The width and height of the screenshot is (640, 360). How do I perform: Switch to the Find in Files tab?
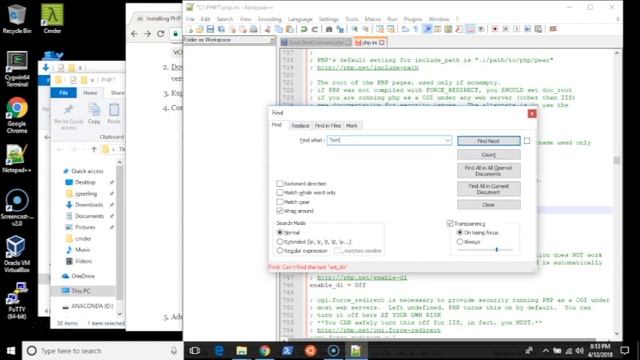[328, 126]
